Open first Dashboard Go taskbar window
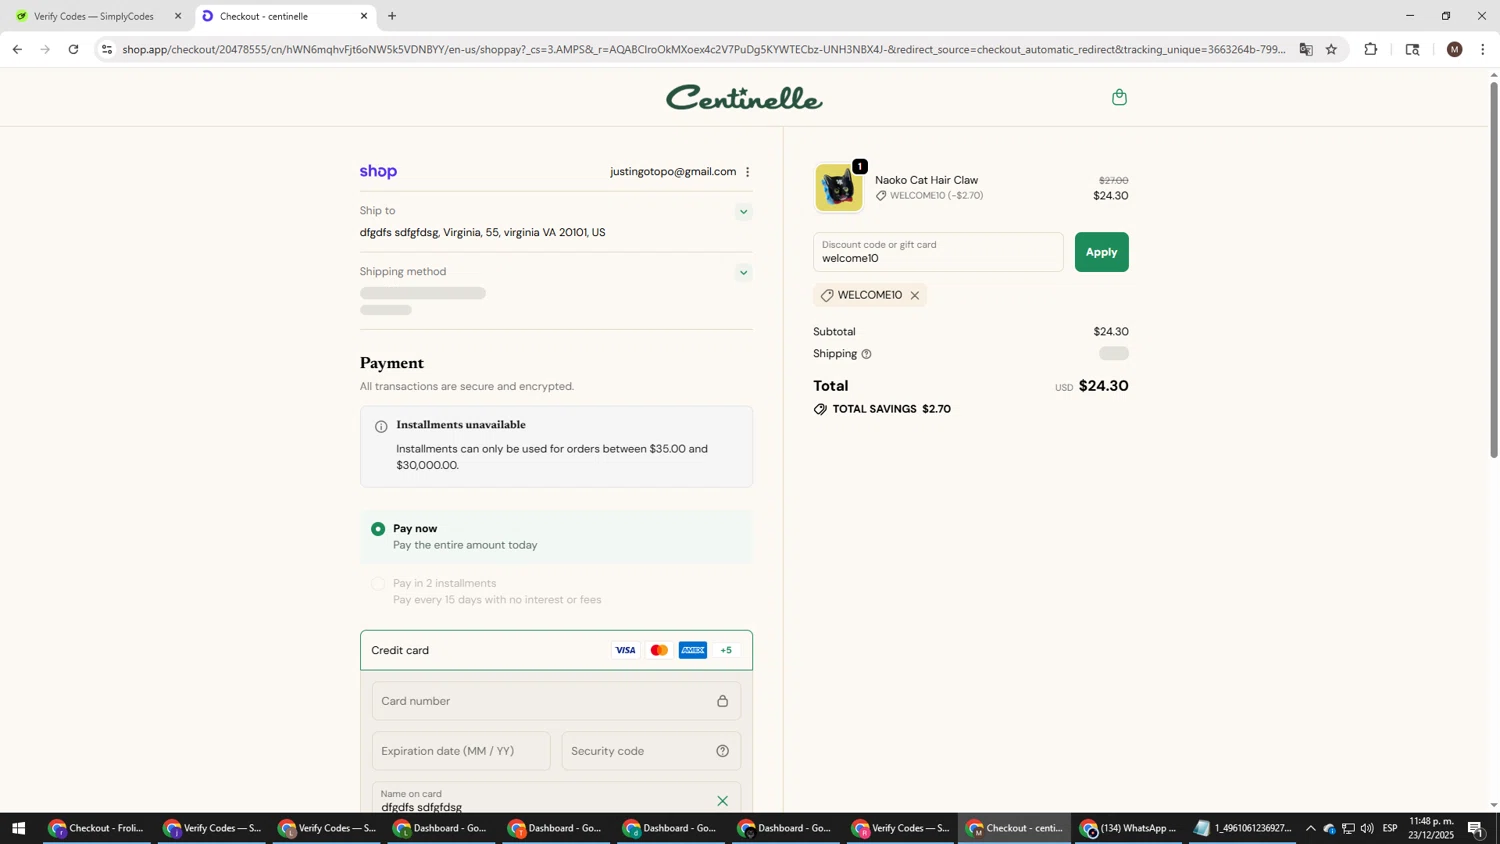Viewport: 1500px width, 844px height. [441, 829]
